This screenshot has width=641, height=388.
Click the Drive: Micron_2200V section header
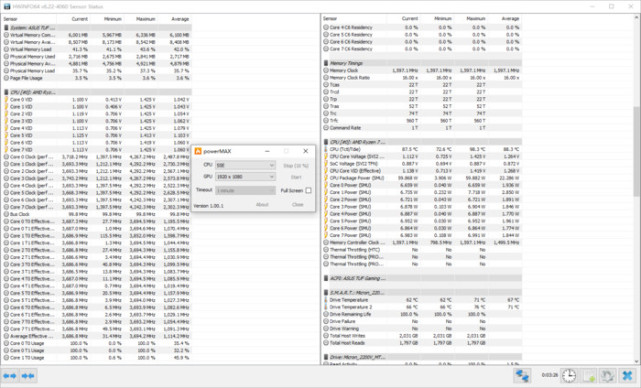click(x=422, y=357)
